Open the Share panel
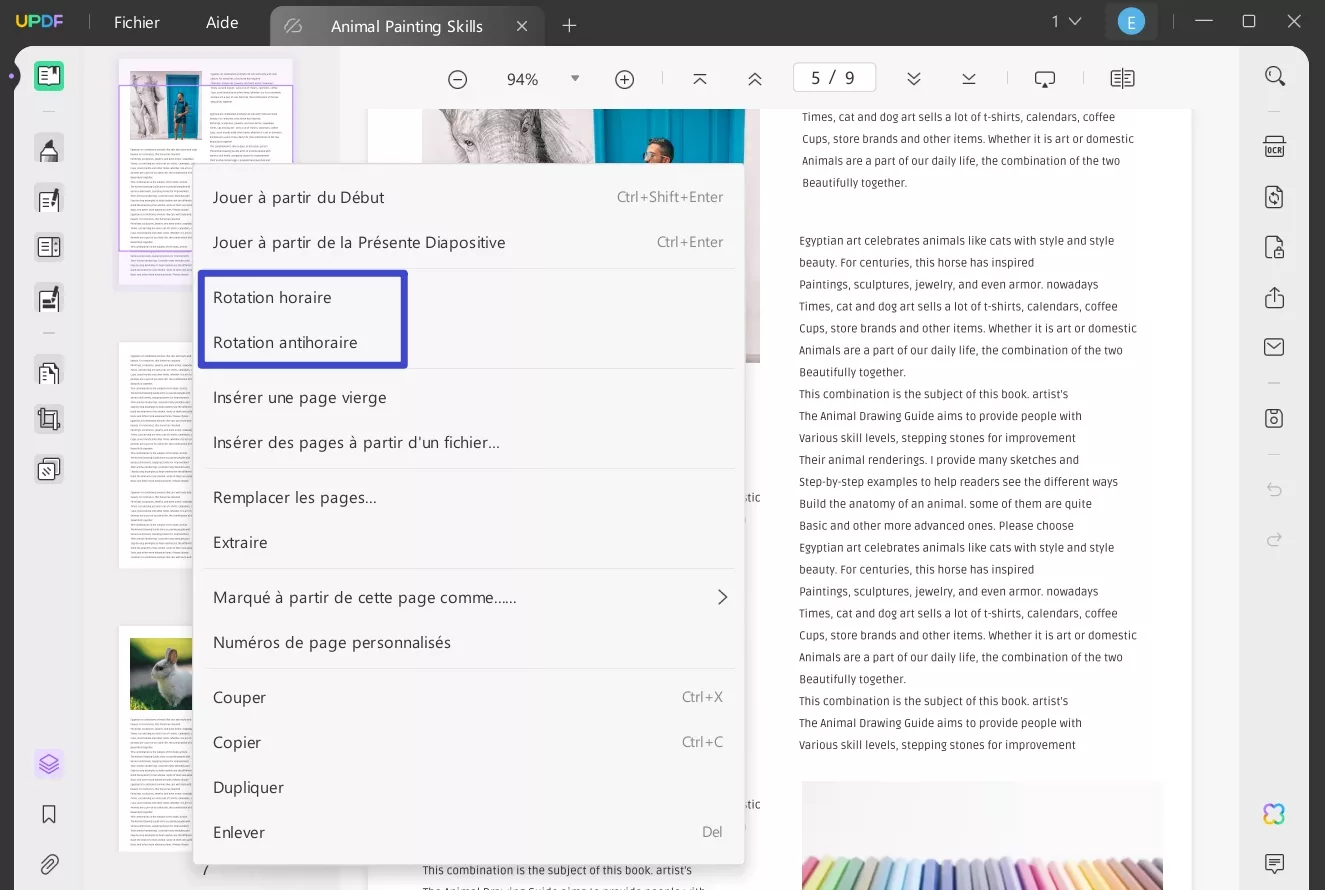Image resolution: width=1325 pixels, height=890 pixels. tap(1273, 297)
